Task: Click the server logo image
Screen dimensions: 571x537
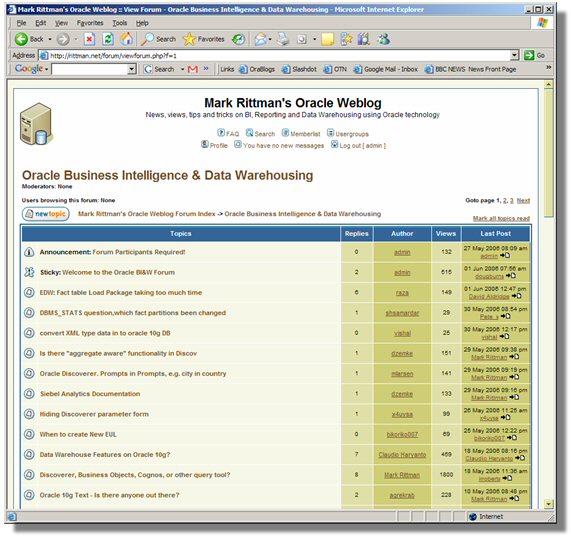Action: point(36,124)
